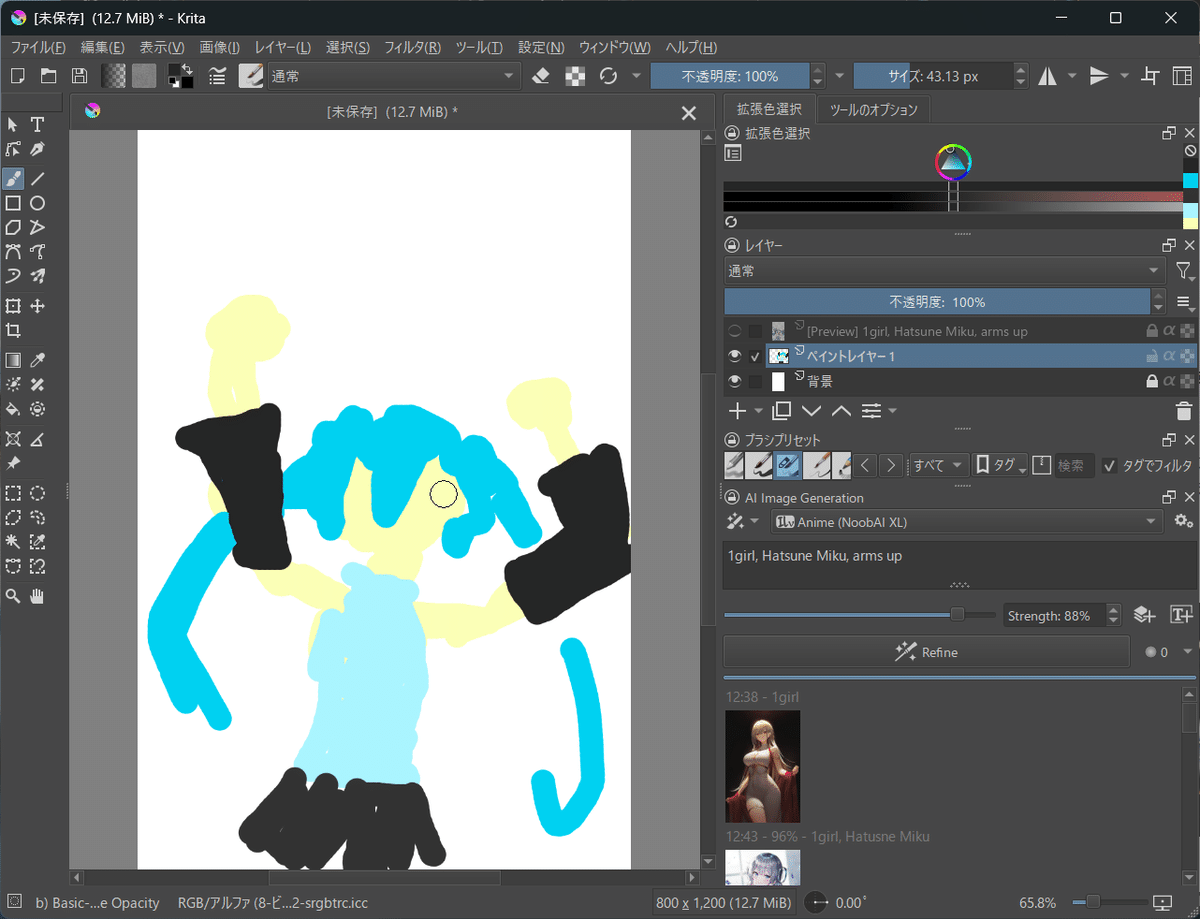The width and height of the screenshot is (1200, 919).
Task: Pick the Color Sampler eyedropper tool
Action: point(37,359)
